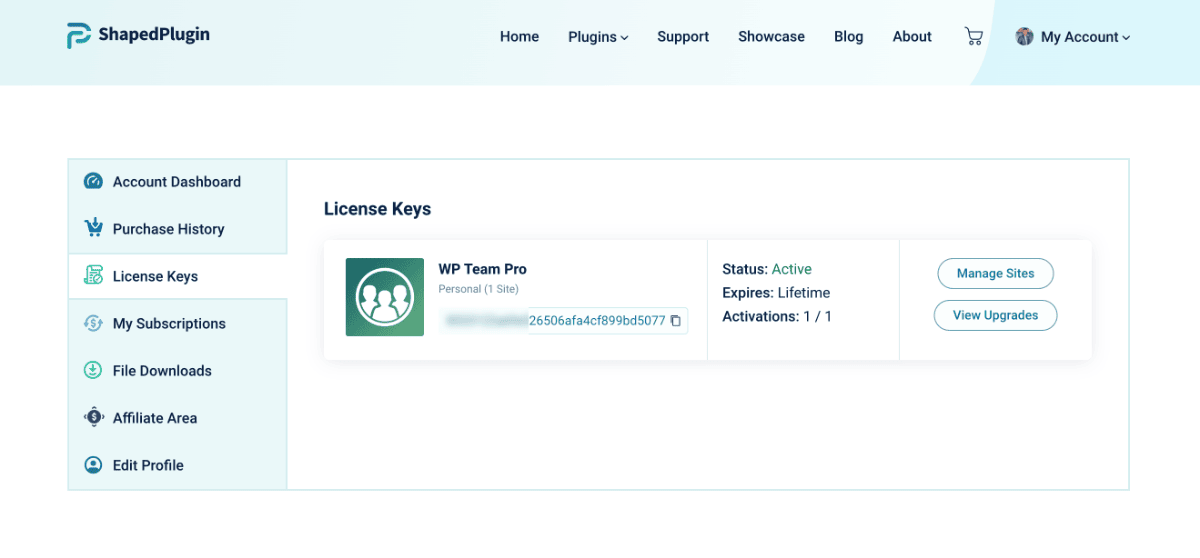Click the My Subscriptions dollar icon

[x=93, y=323]
